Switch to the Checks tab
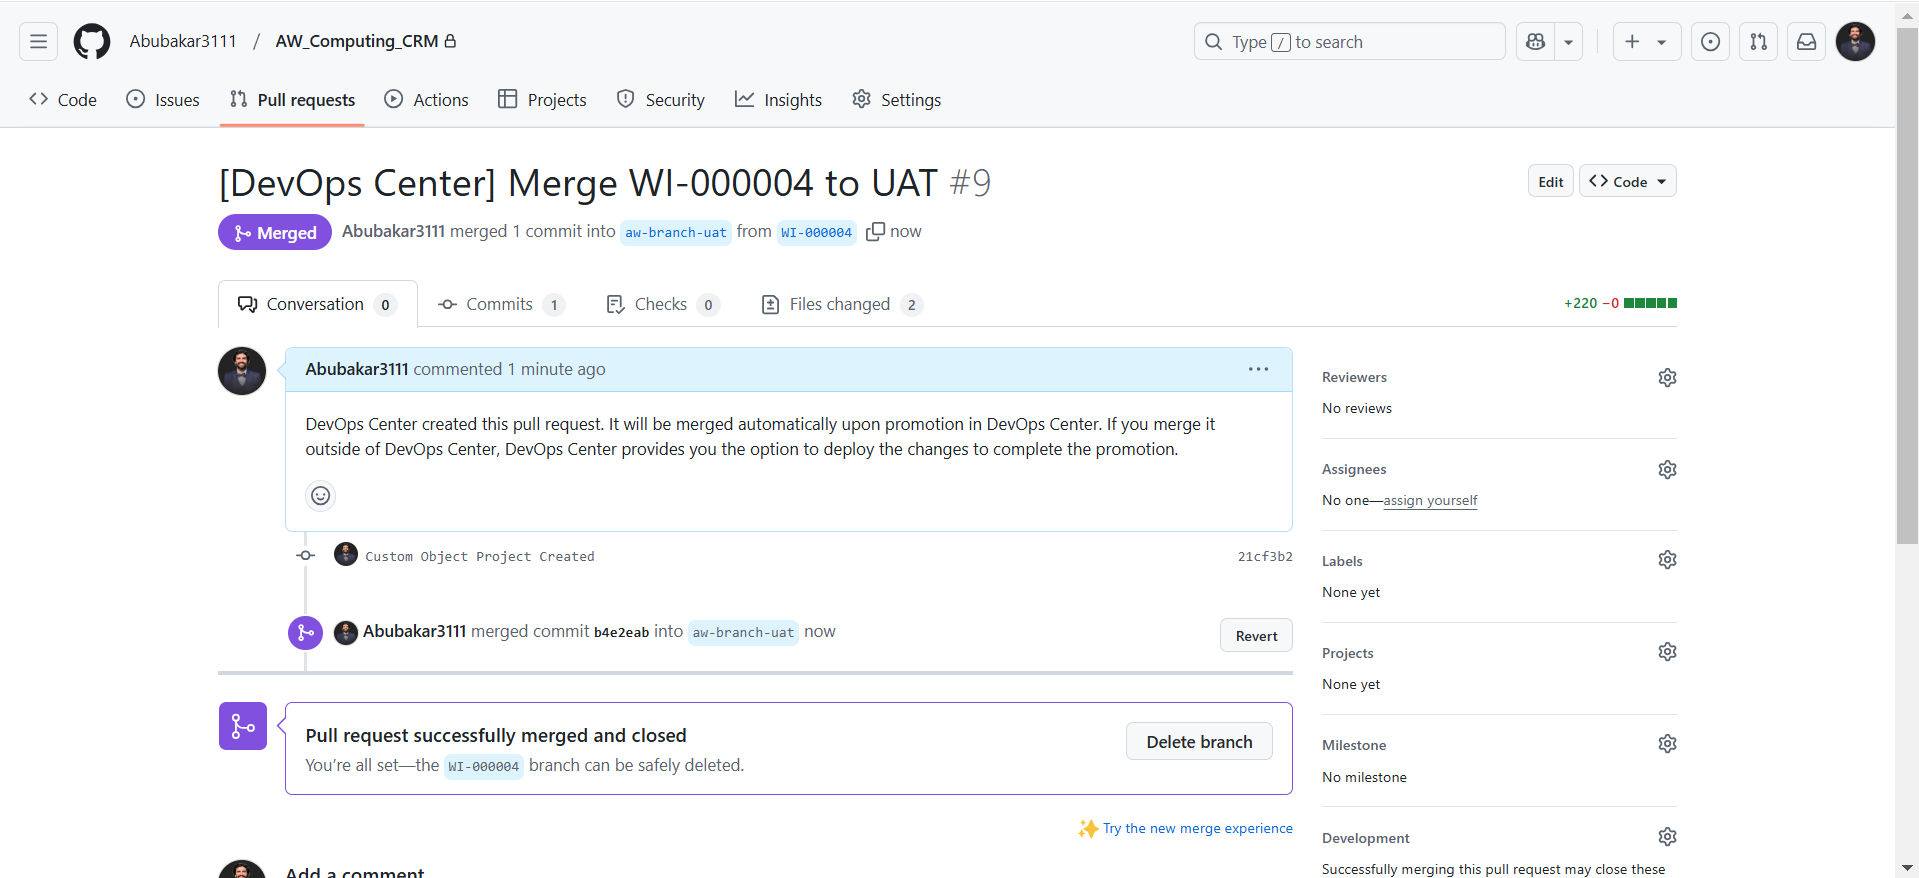The height and width of the screenshot is (878, 1919). pos(663,304)
